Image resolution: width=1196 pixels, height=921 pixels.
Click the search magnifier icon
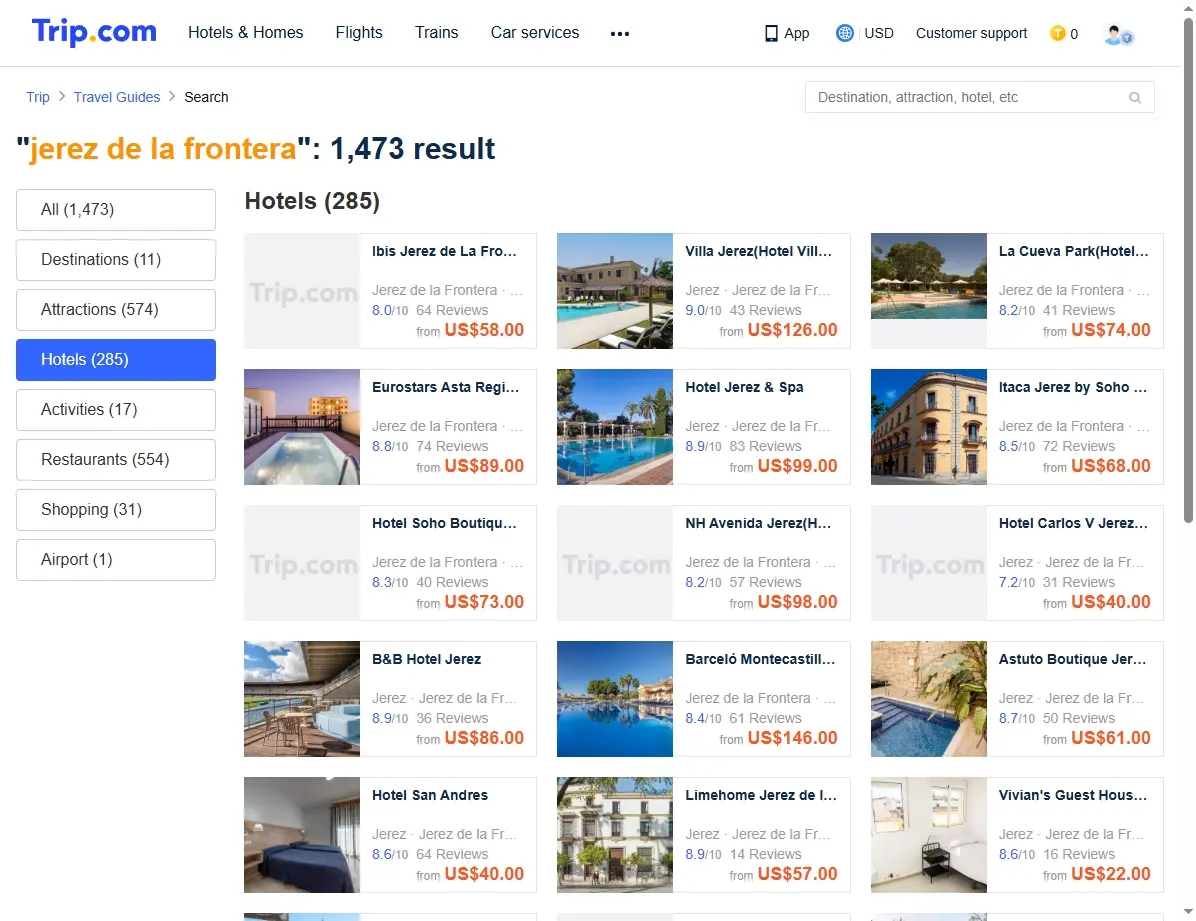tap(1135, 98)
